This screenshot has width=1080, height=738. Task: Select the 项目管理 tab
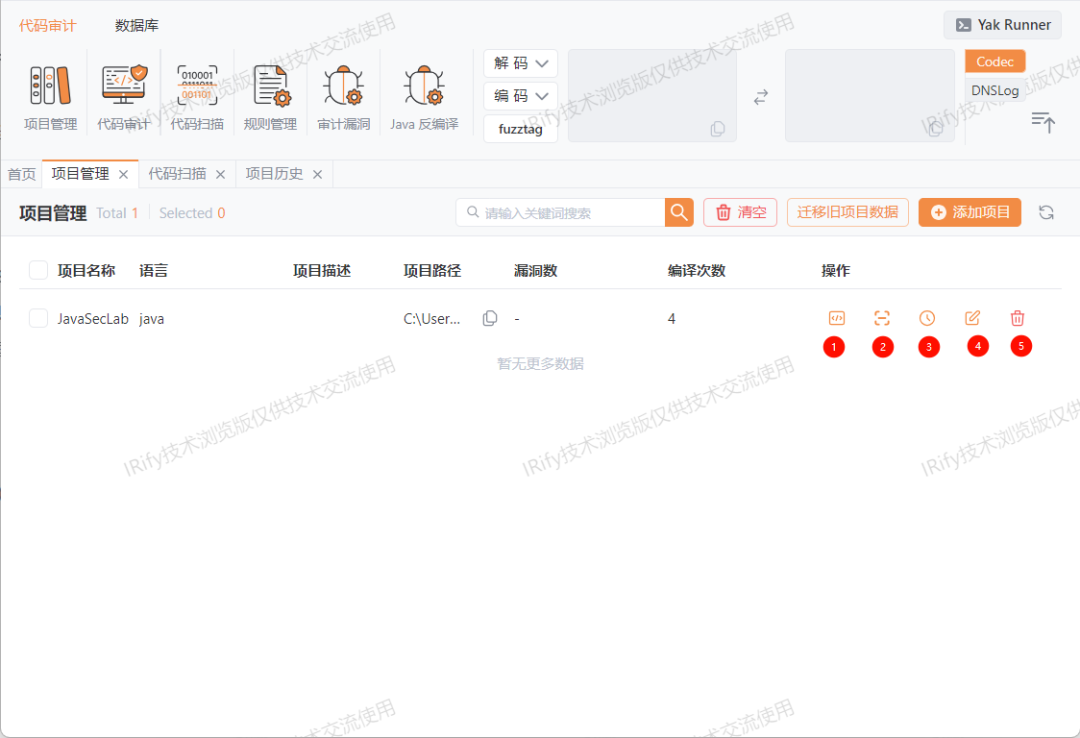click(80, 174)
